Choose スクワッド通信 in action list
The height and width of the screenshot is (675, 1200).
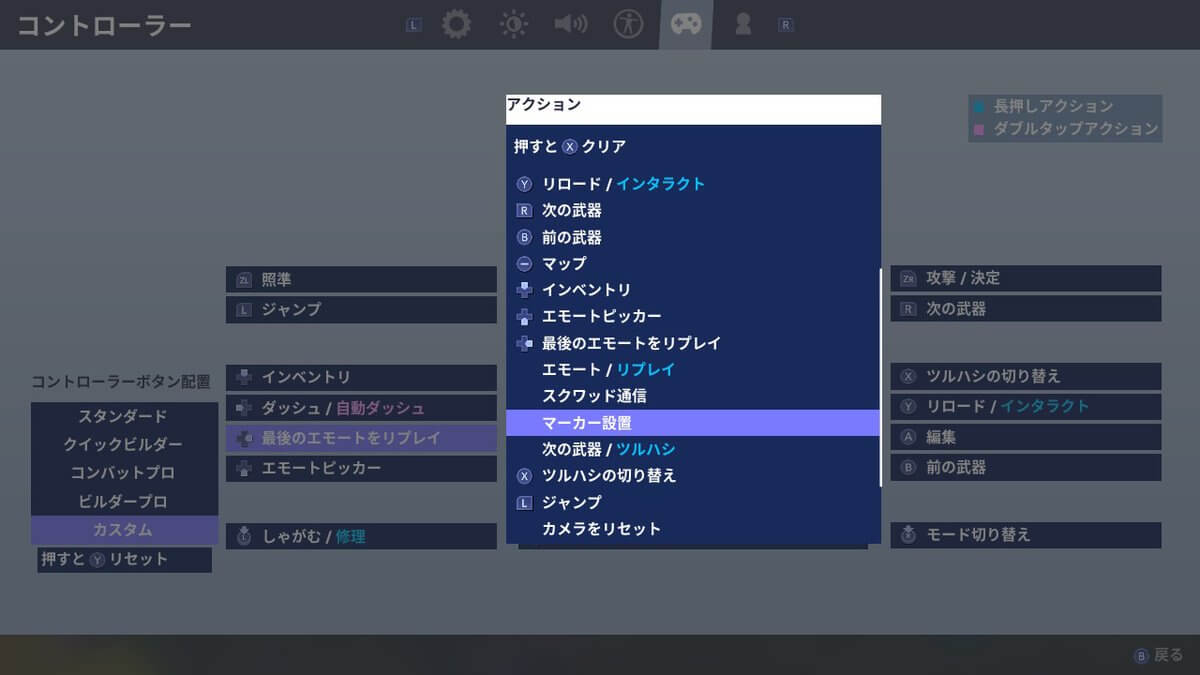point(692,396)
